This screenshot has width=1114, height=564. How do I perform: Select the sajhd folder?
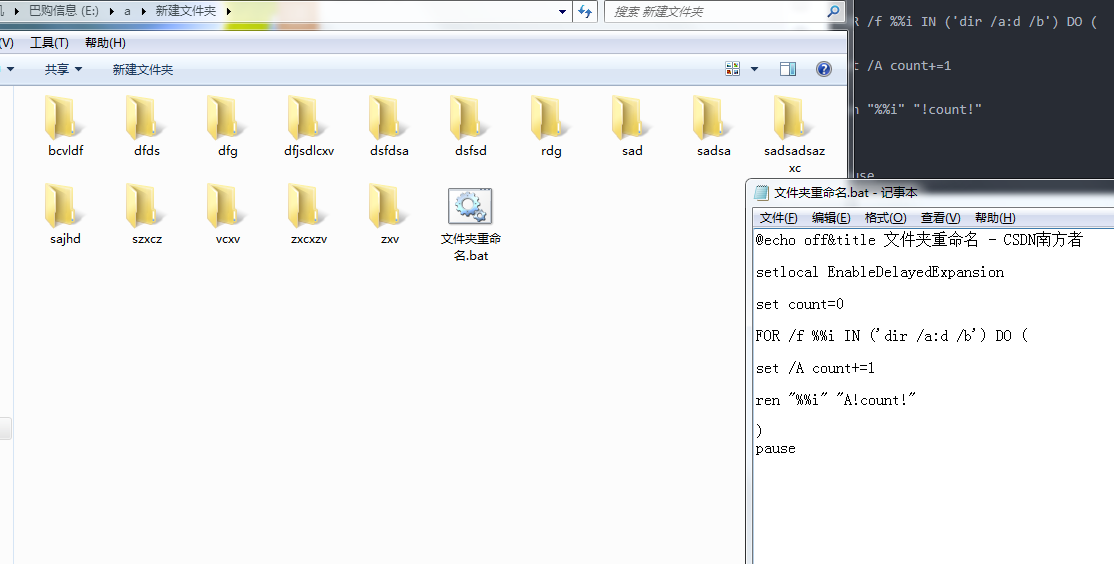point(65,206)
